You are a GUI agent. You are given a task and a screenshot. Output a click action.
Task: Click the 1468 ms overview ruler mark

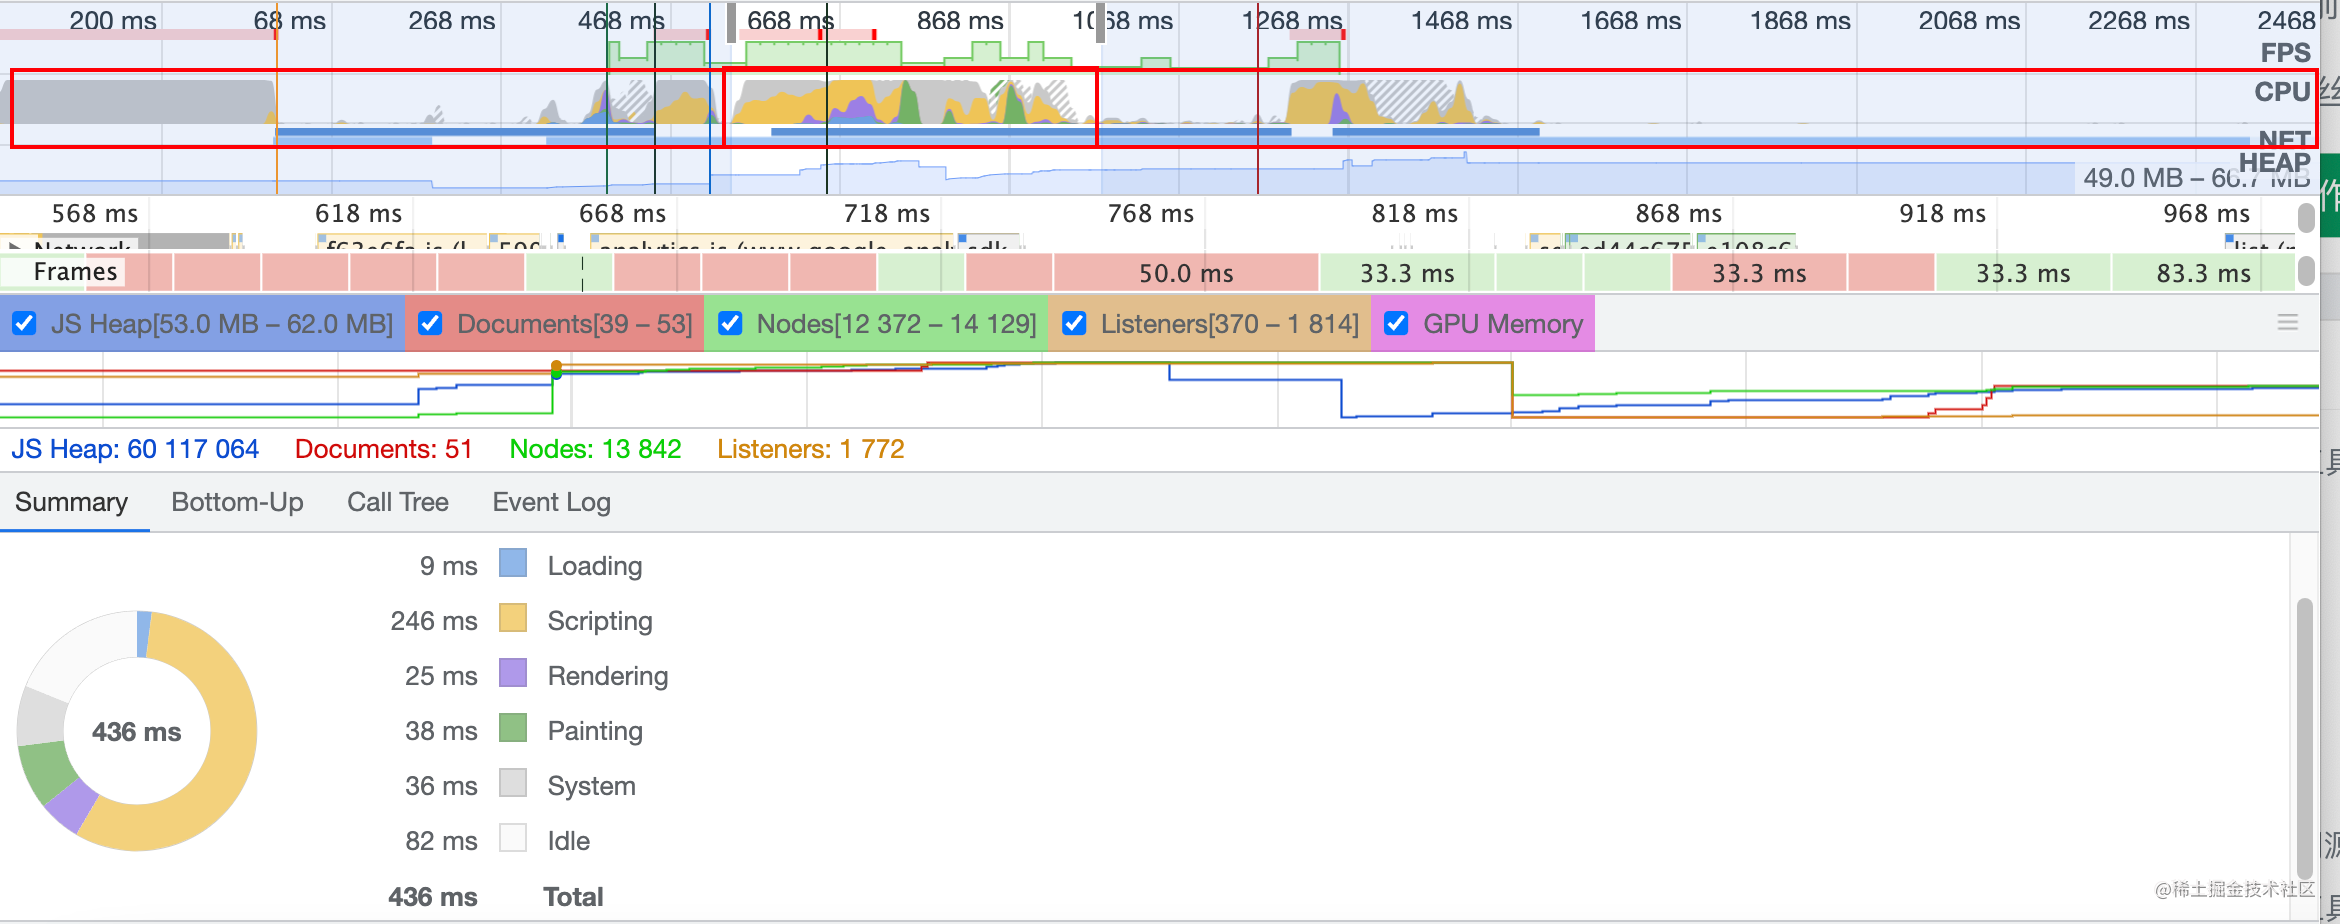[x=1461, y=20]
